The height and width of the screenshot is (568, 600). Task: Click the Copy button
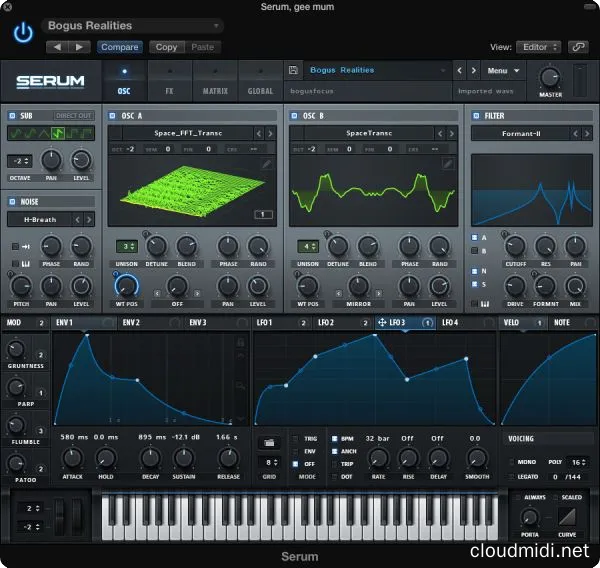166,47
